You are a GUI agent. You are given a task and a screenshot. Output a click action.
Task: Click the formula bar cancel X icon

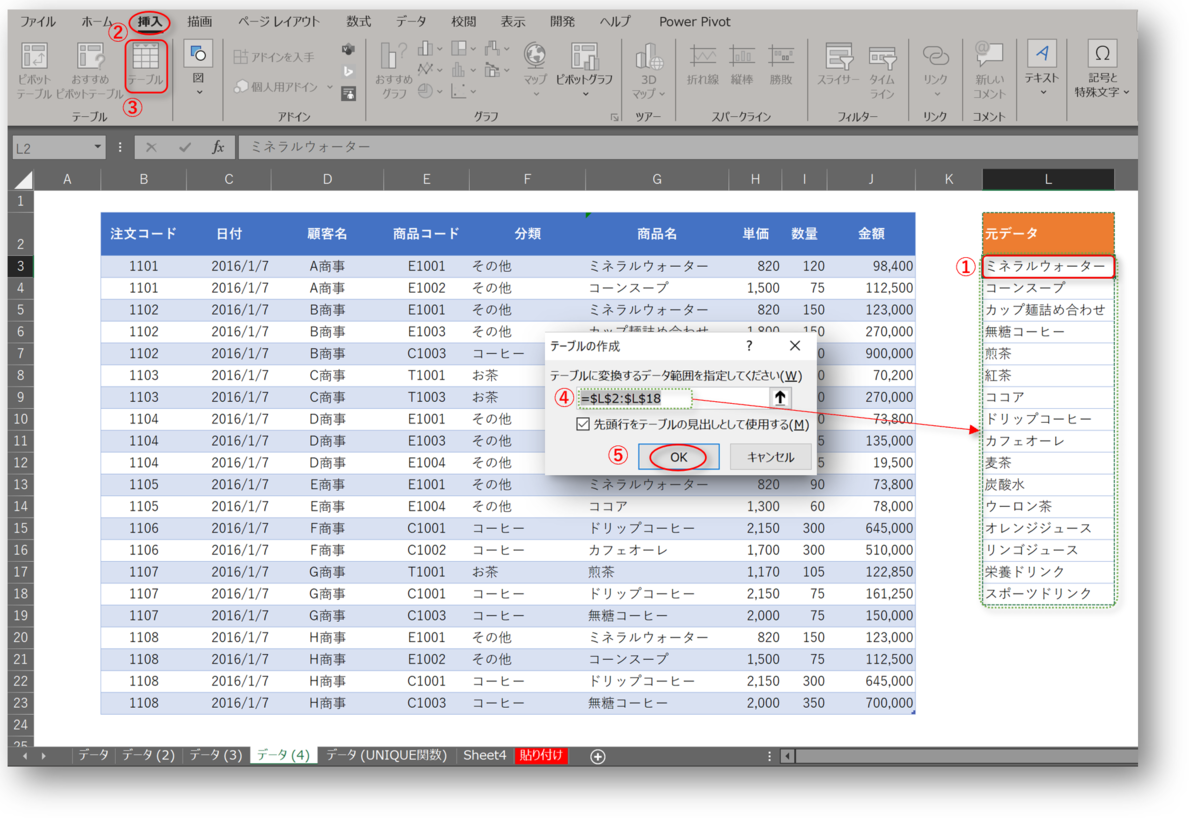(x=151, y=147)
